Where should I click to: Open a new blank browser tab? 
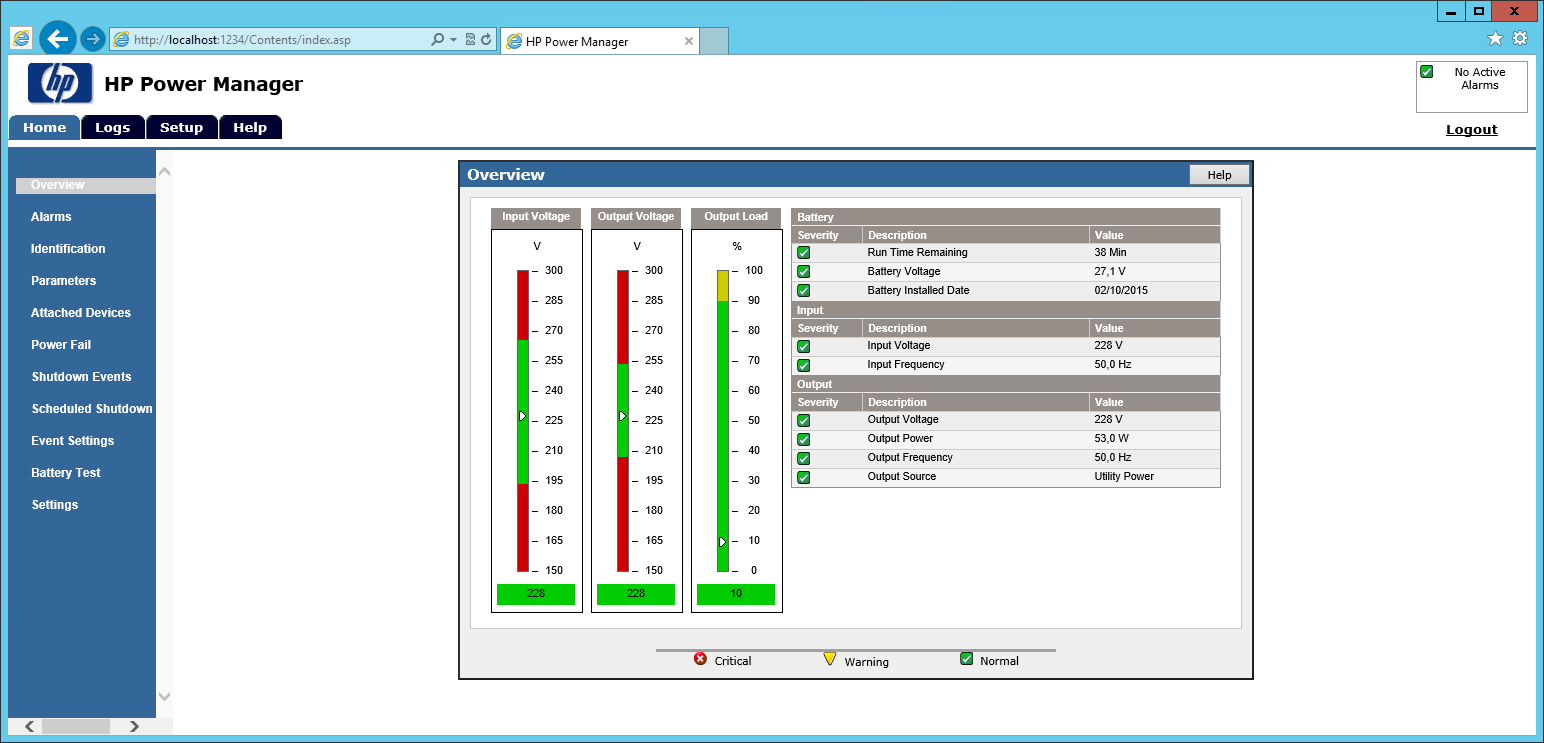pyautogui.click(x=713, y=41)
